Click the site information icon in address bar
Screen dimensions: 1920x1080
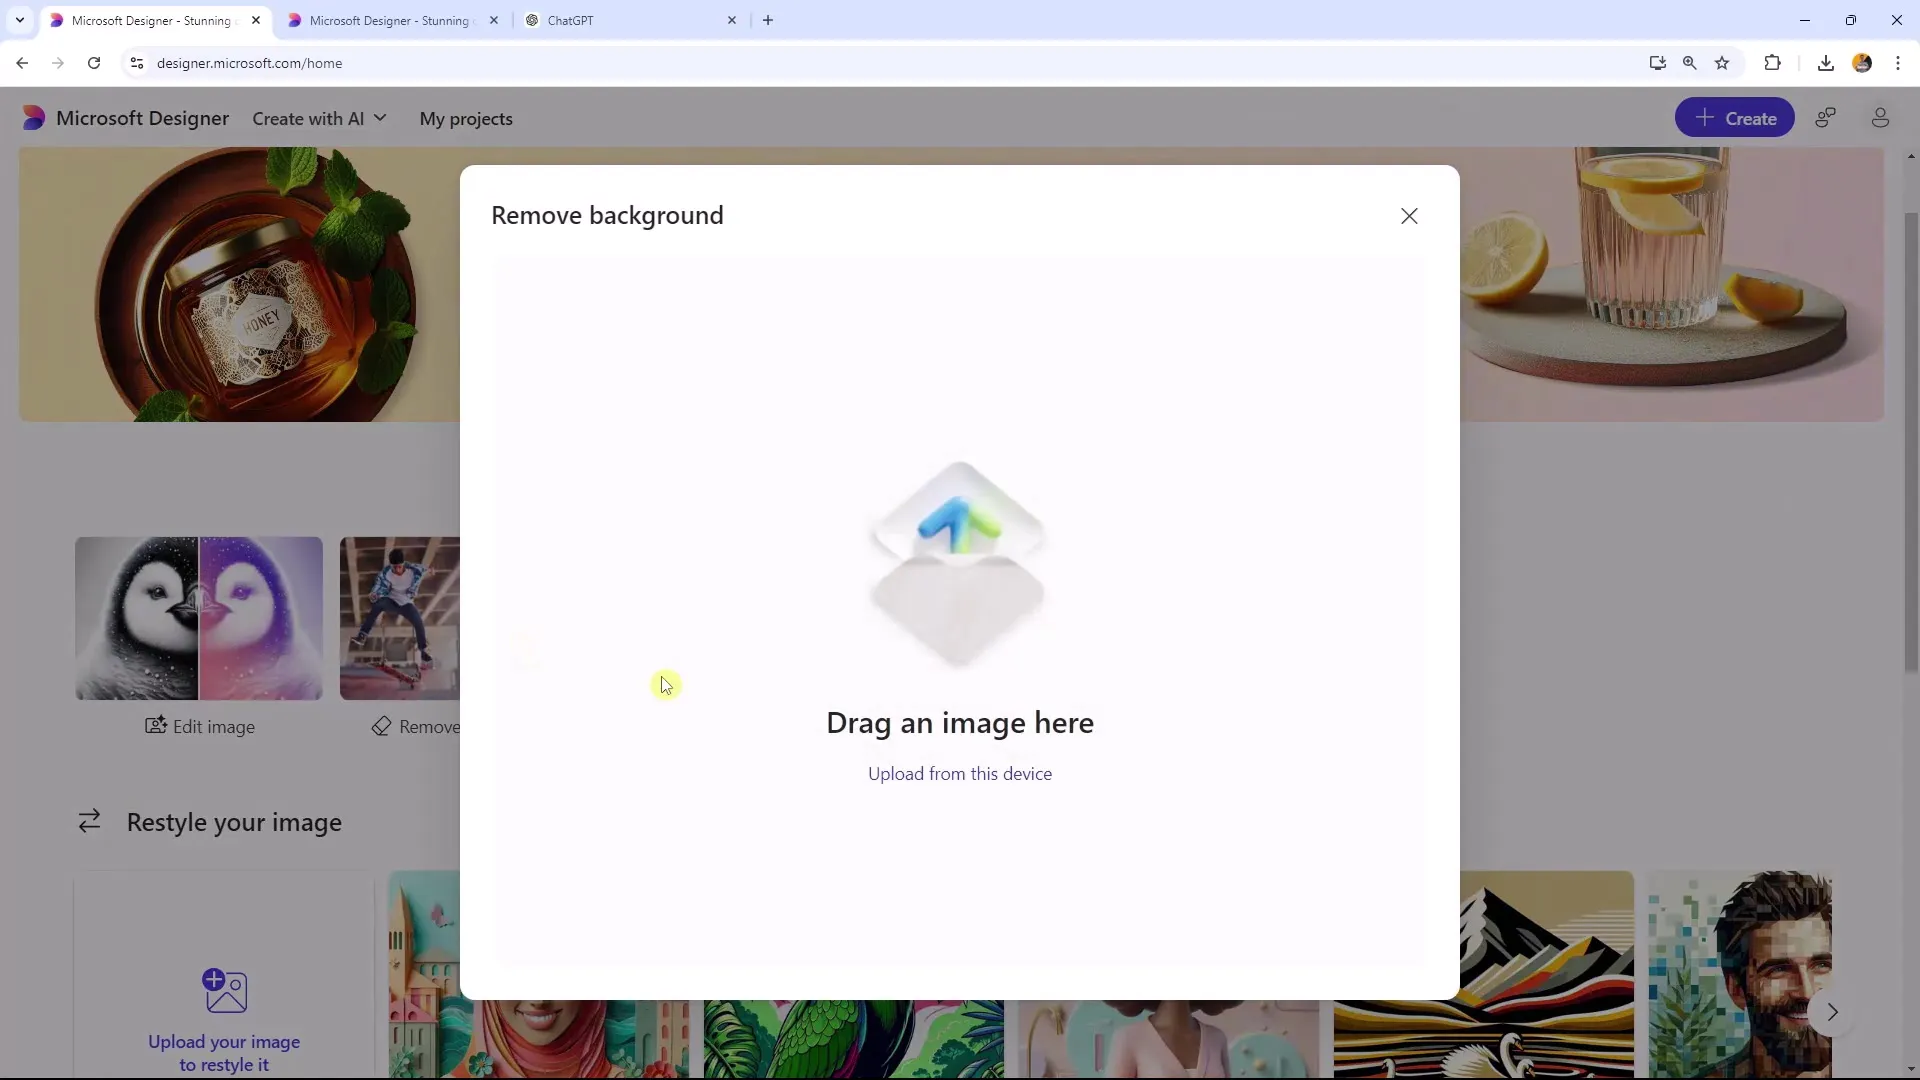[137, 63]
